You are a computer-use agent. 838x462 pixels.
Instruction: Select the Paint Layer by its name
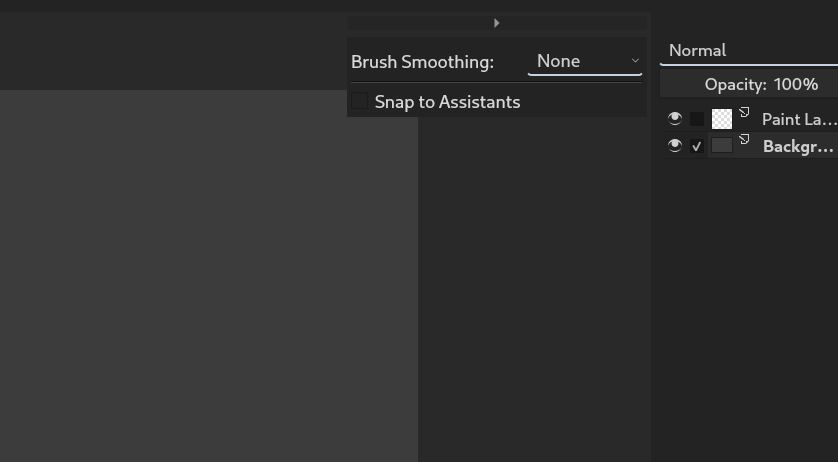[x=798, y=119]
